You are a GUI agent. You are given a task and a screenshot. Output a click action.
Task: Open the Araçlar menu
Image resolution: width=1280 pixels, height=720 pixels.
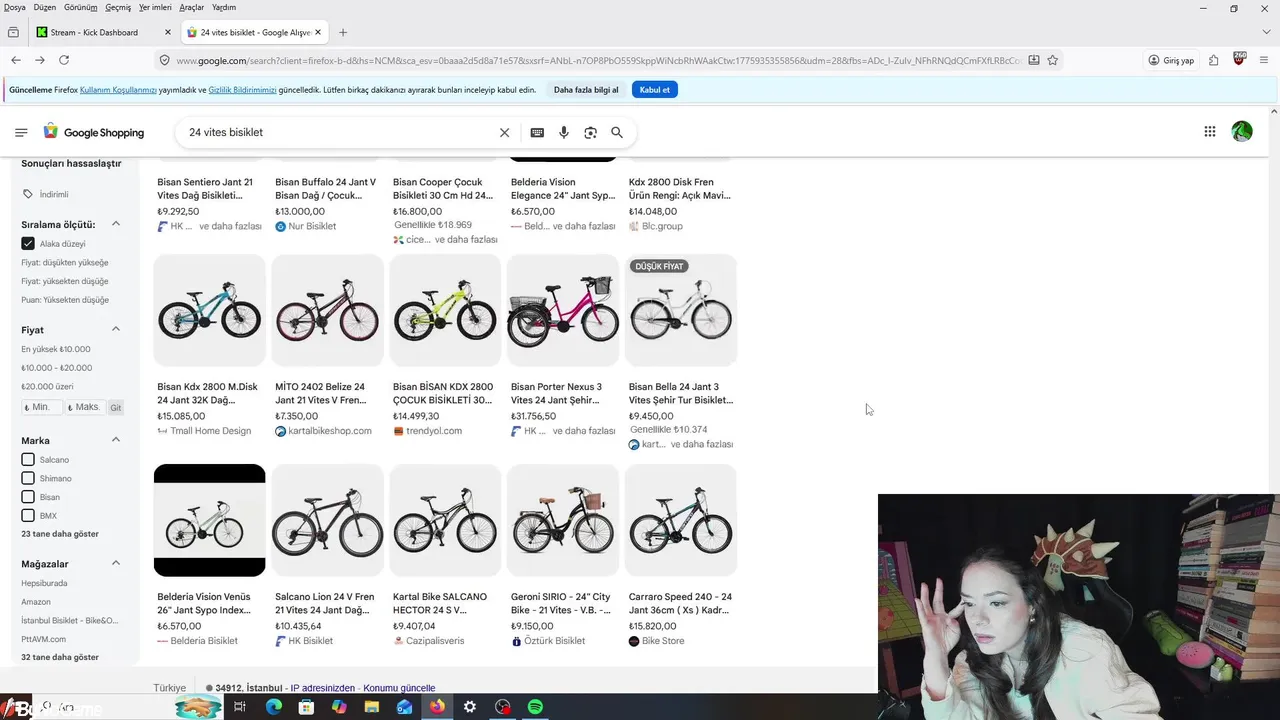[x=191, y=7]
